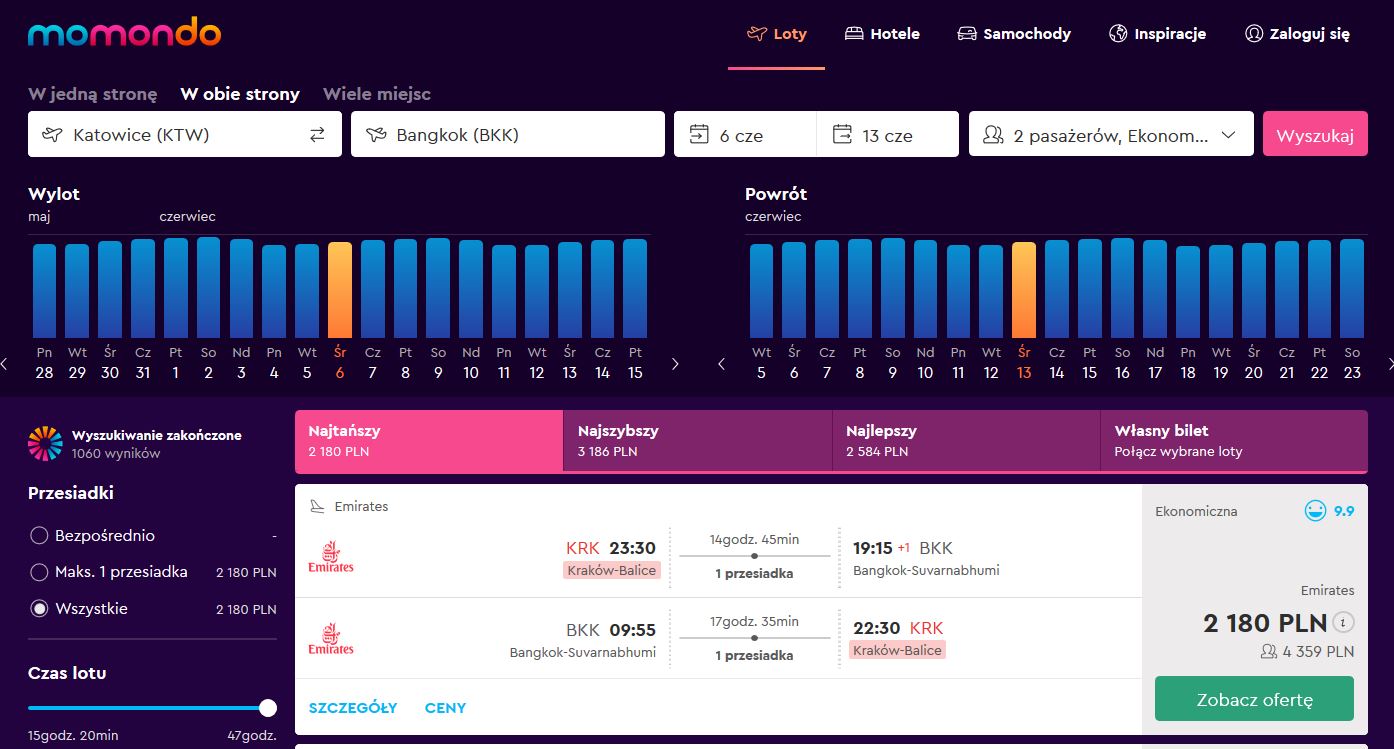This screenshot has width=1394, height=749.
Task: Show earlier return dates with left arrow
Action: (x=722, y=364)
